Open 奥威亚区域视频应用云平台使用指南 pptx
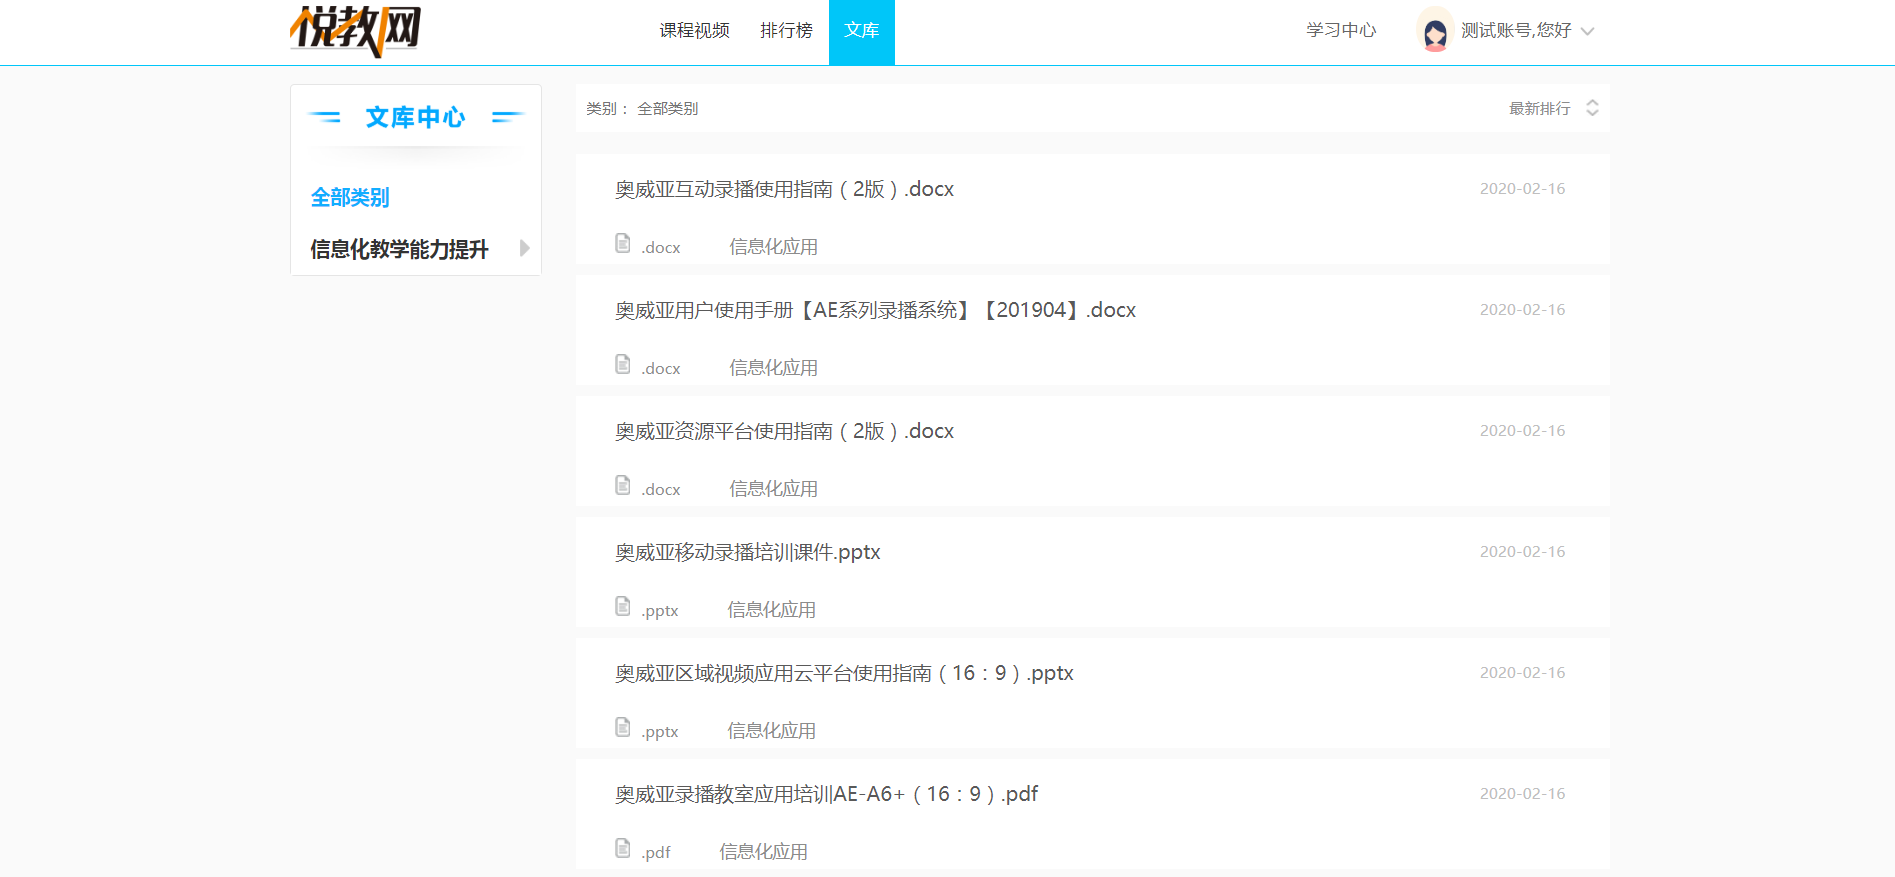Viewport: 1895px width, 877px height. coord(844,673)
